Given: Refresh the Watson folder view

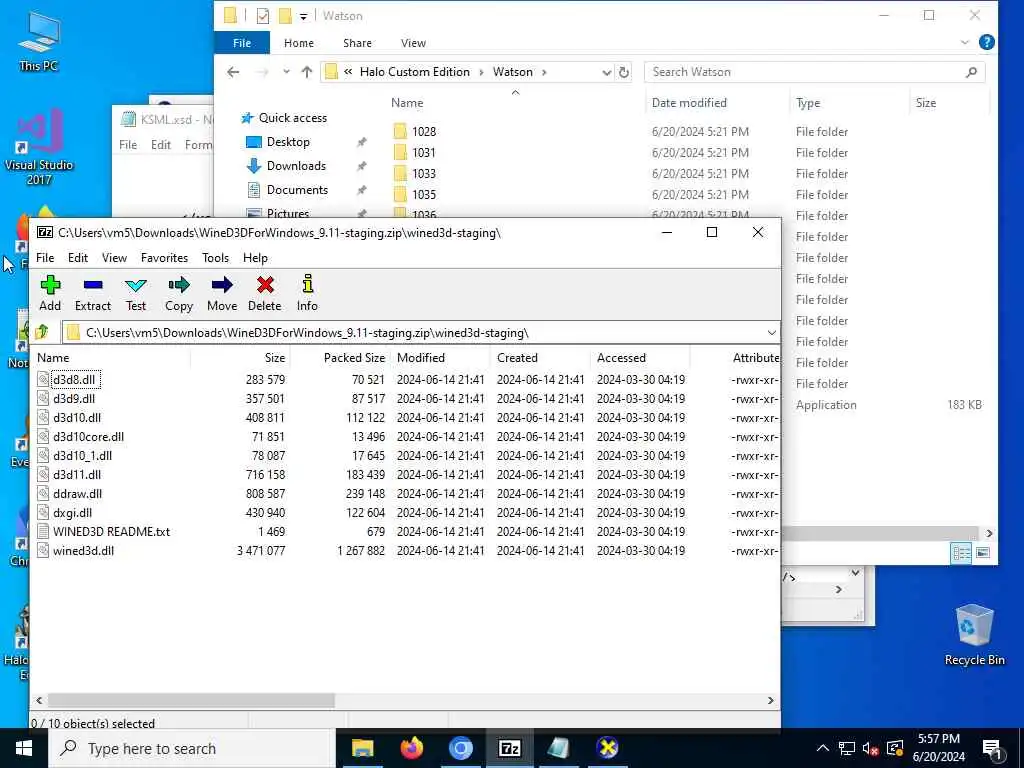Looking at the screenshot, I should click(x=624, y=72).
